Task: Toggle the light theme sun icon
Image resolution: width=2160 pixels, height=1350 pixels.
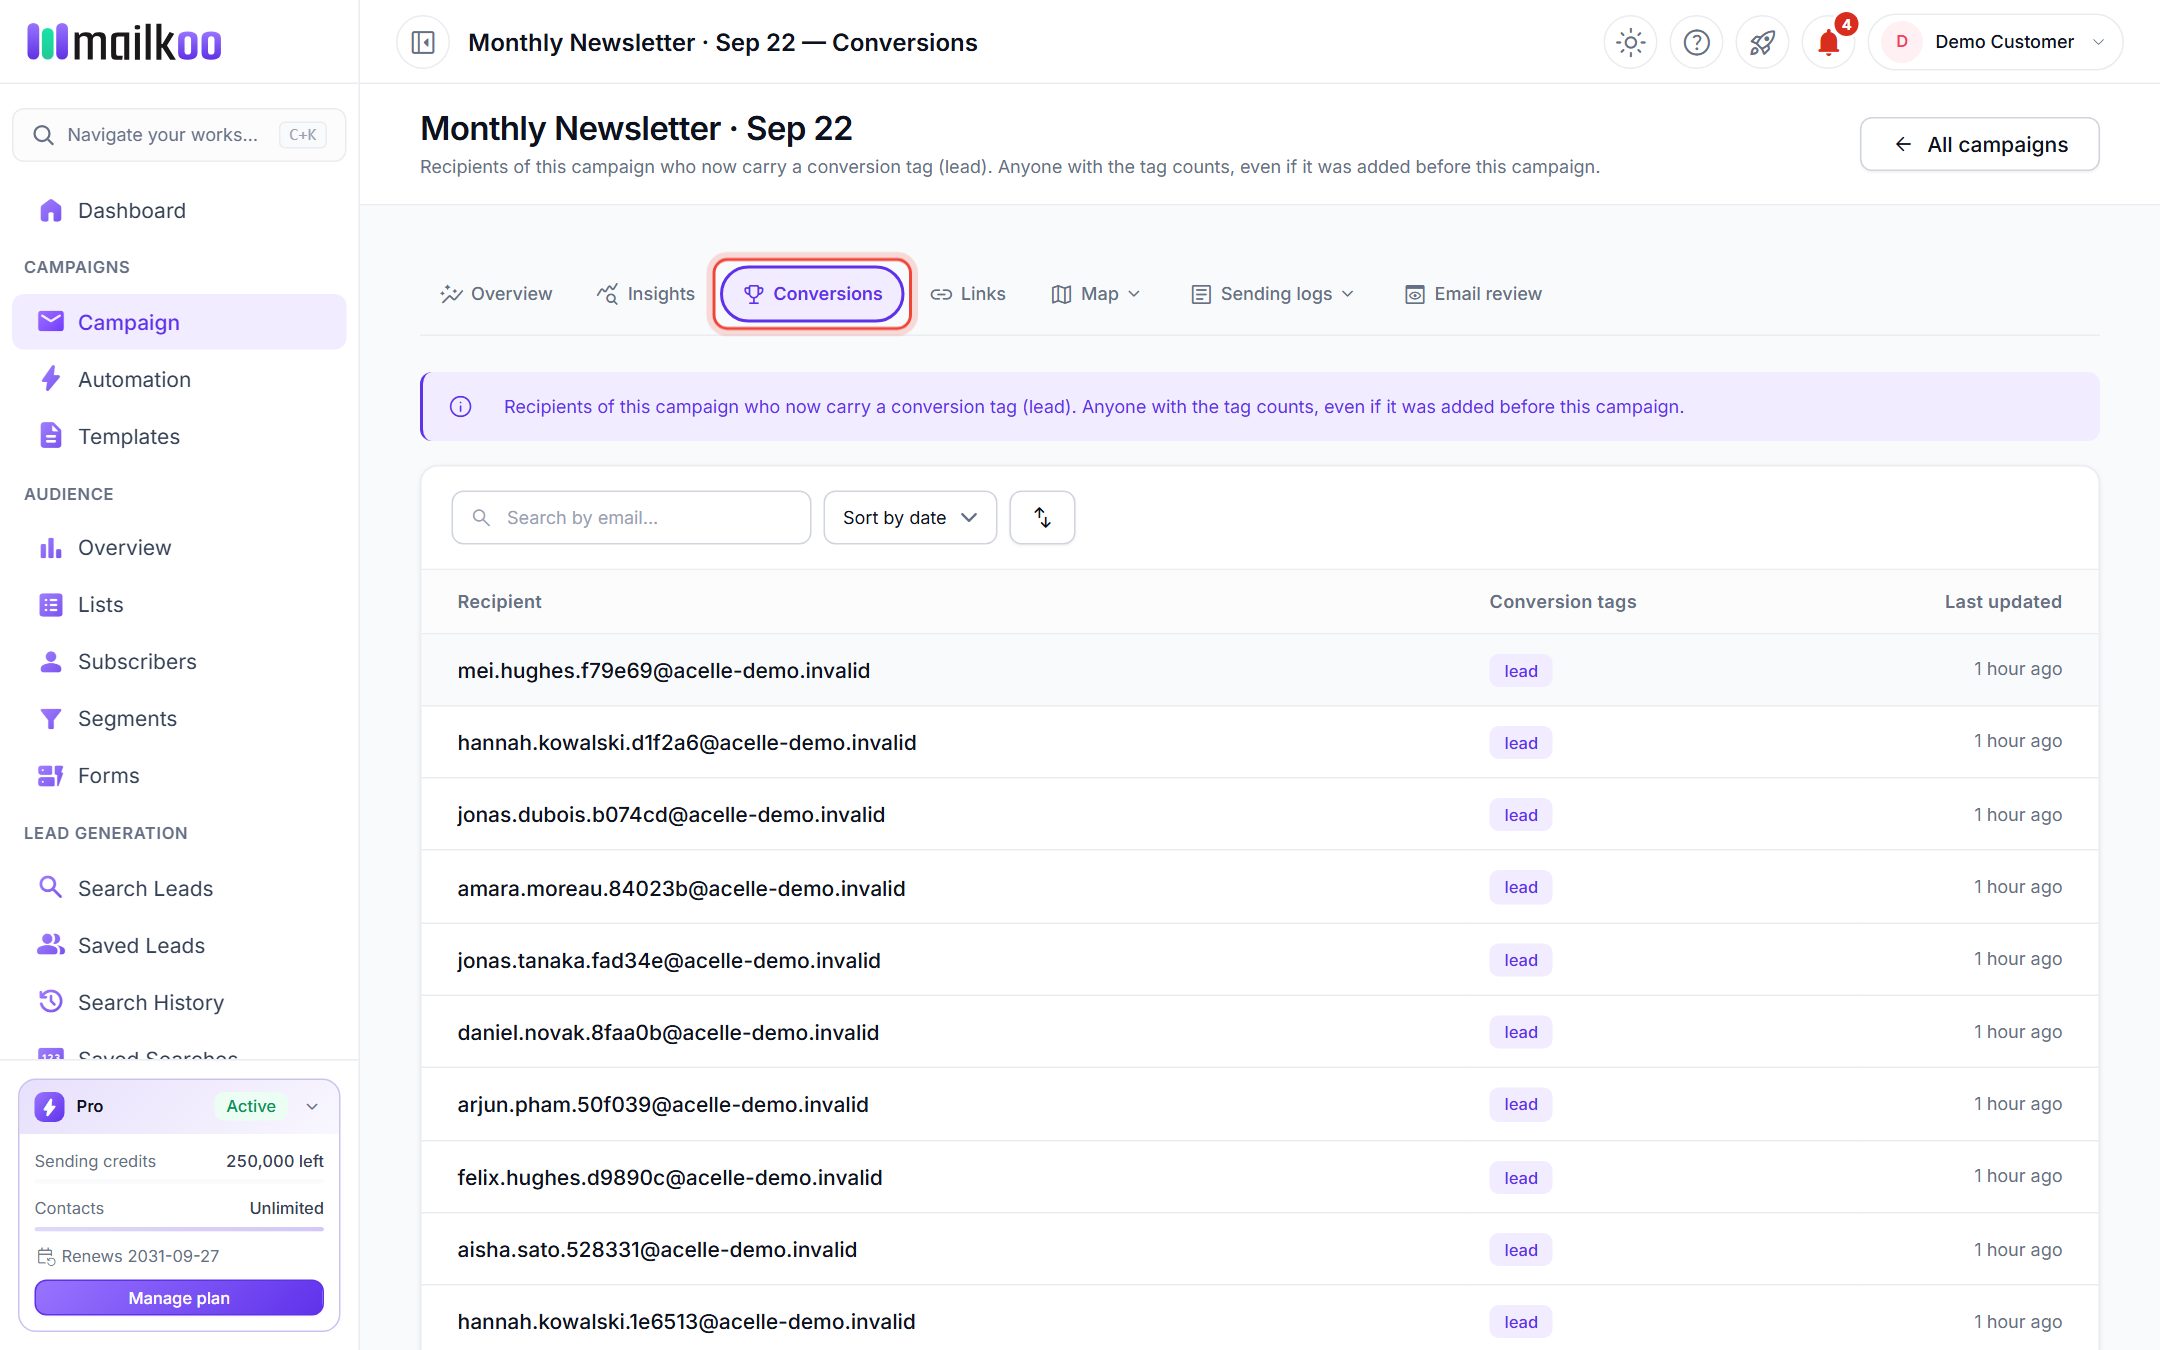Action: coord(1630,42)
